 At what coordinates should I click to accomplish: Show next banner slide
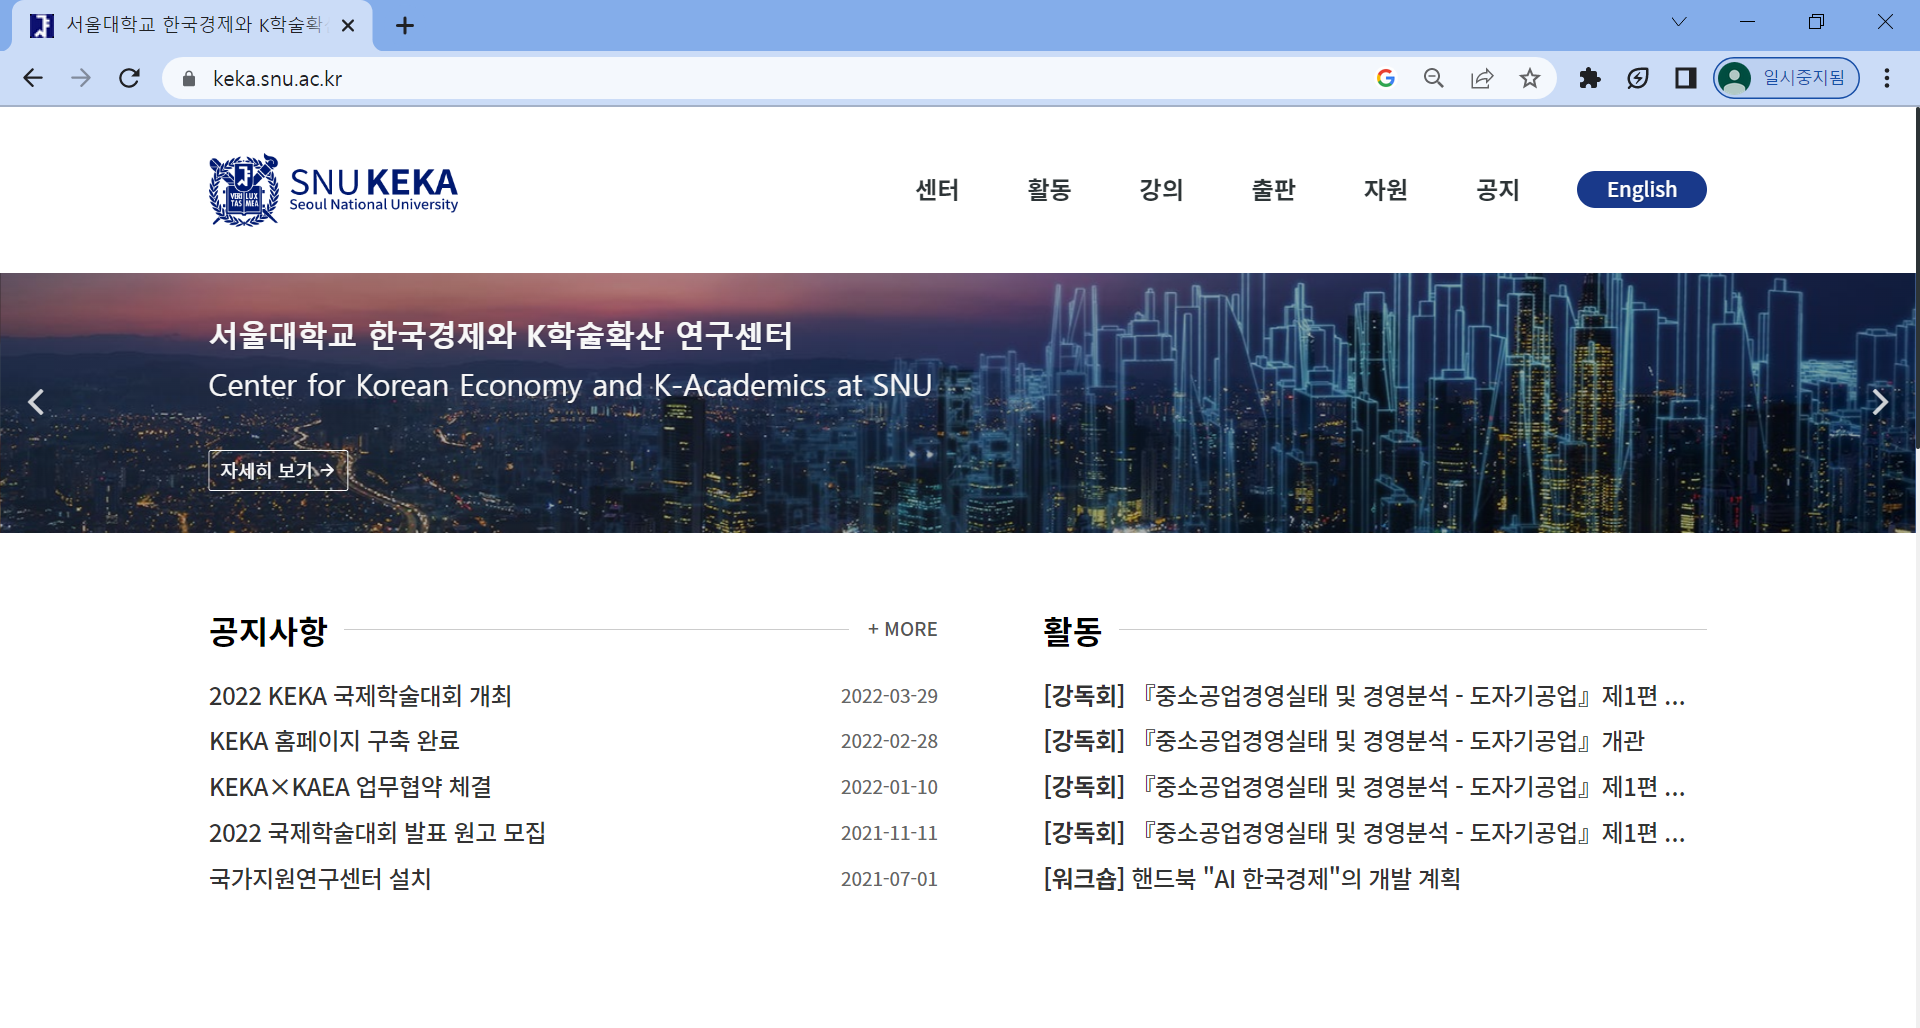click(x=1880, y=402)
